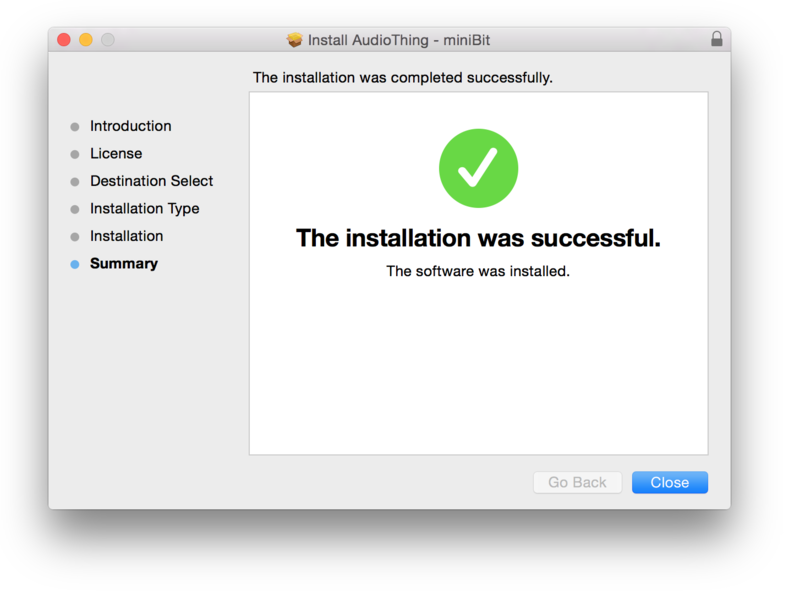
Task: Click the gray bullet beside Installation Type
Action: 75,210
